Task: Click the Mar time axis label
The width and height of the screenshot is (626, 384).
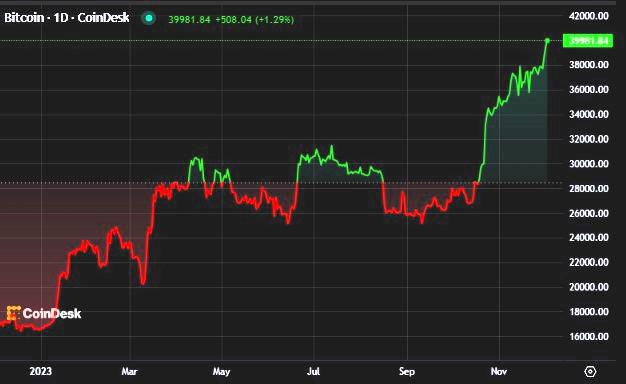Action: [x=129, y=371]
